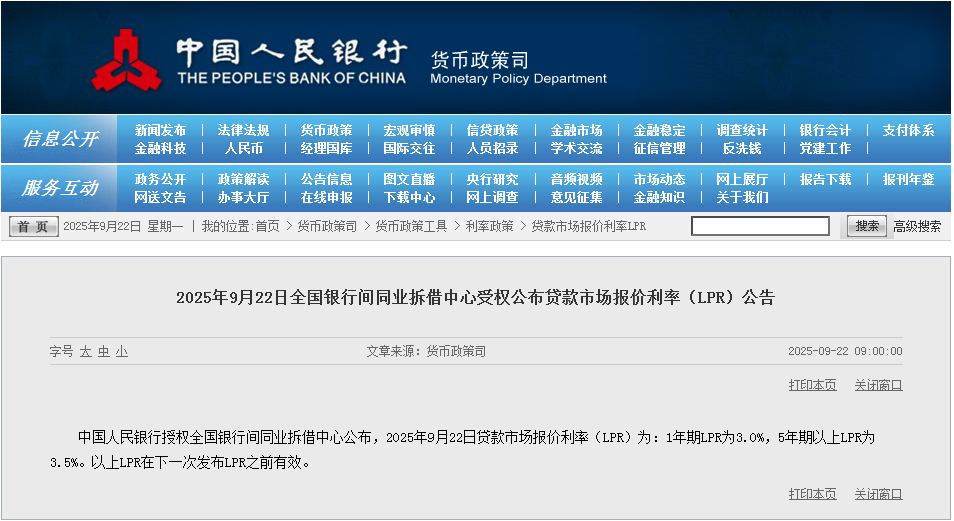Go to 在线申报 page
Screen dimensions: 954x521
click(326, 198)
